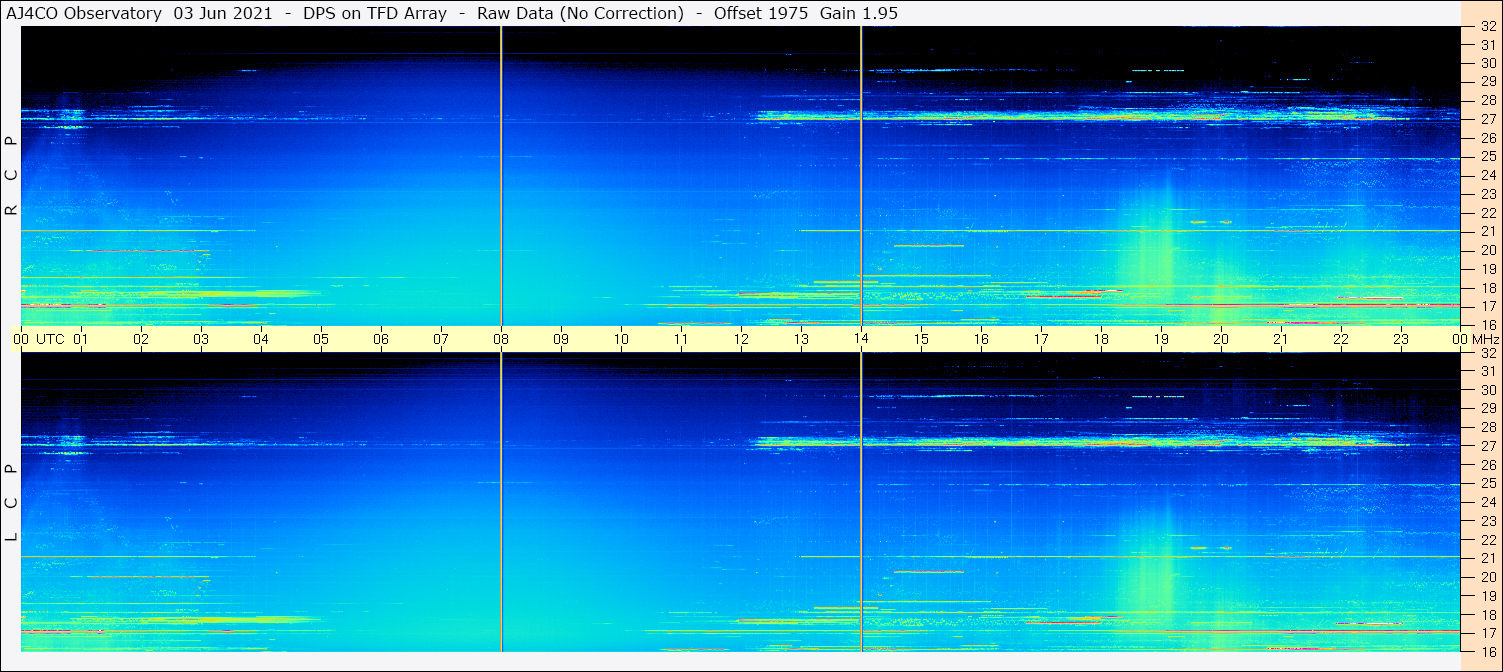Click the DPS on TFD Array label
1503x672 pixels.
[x=375, y=14]
